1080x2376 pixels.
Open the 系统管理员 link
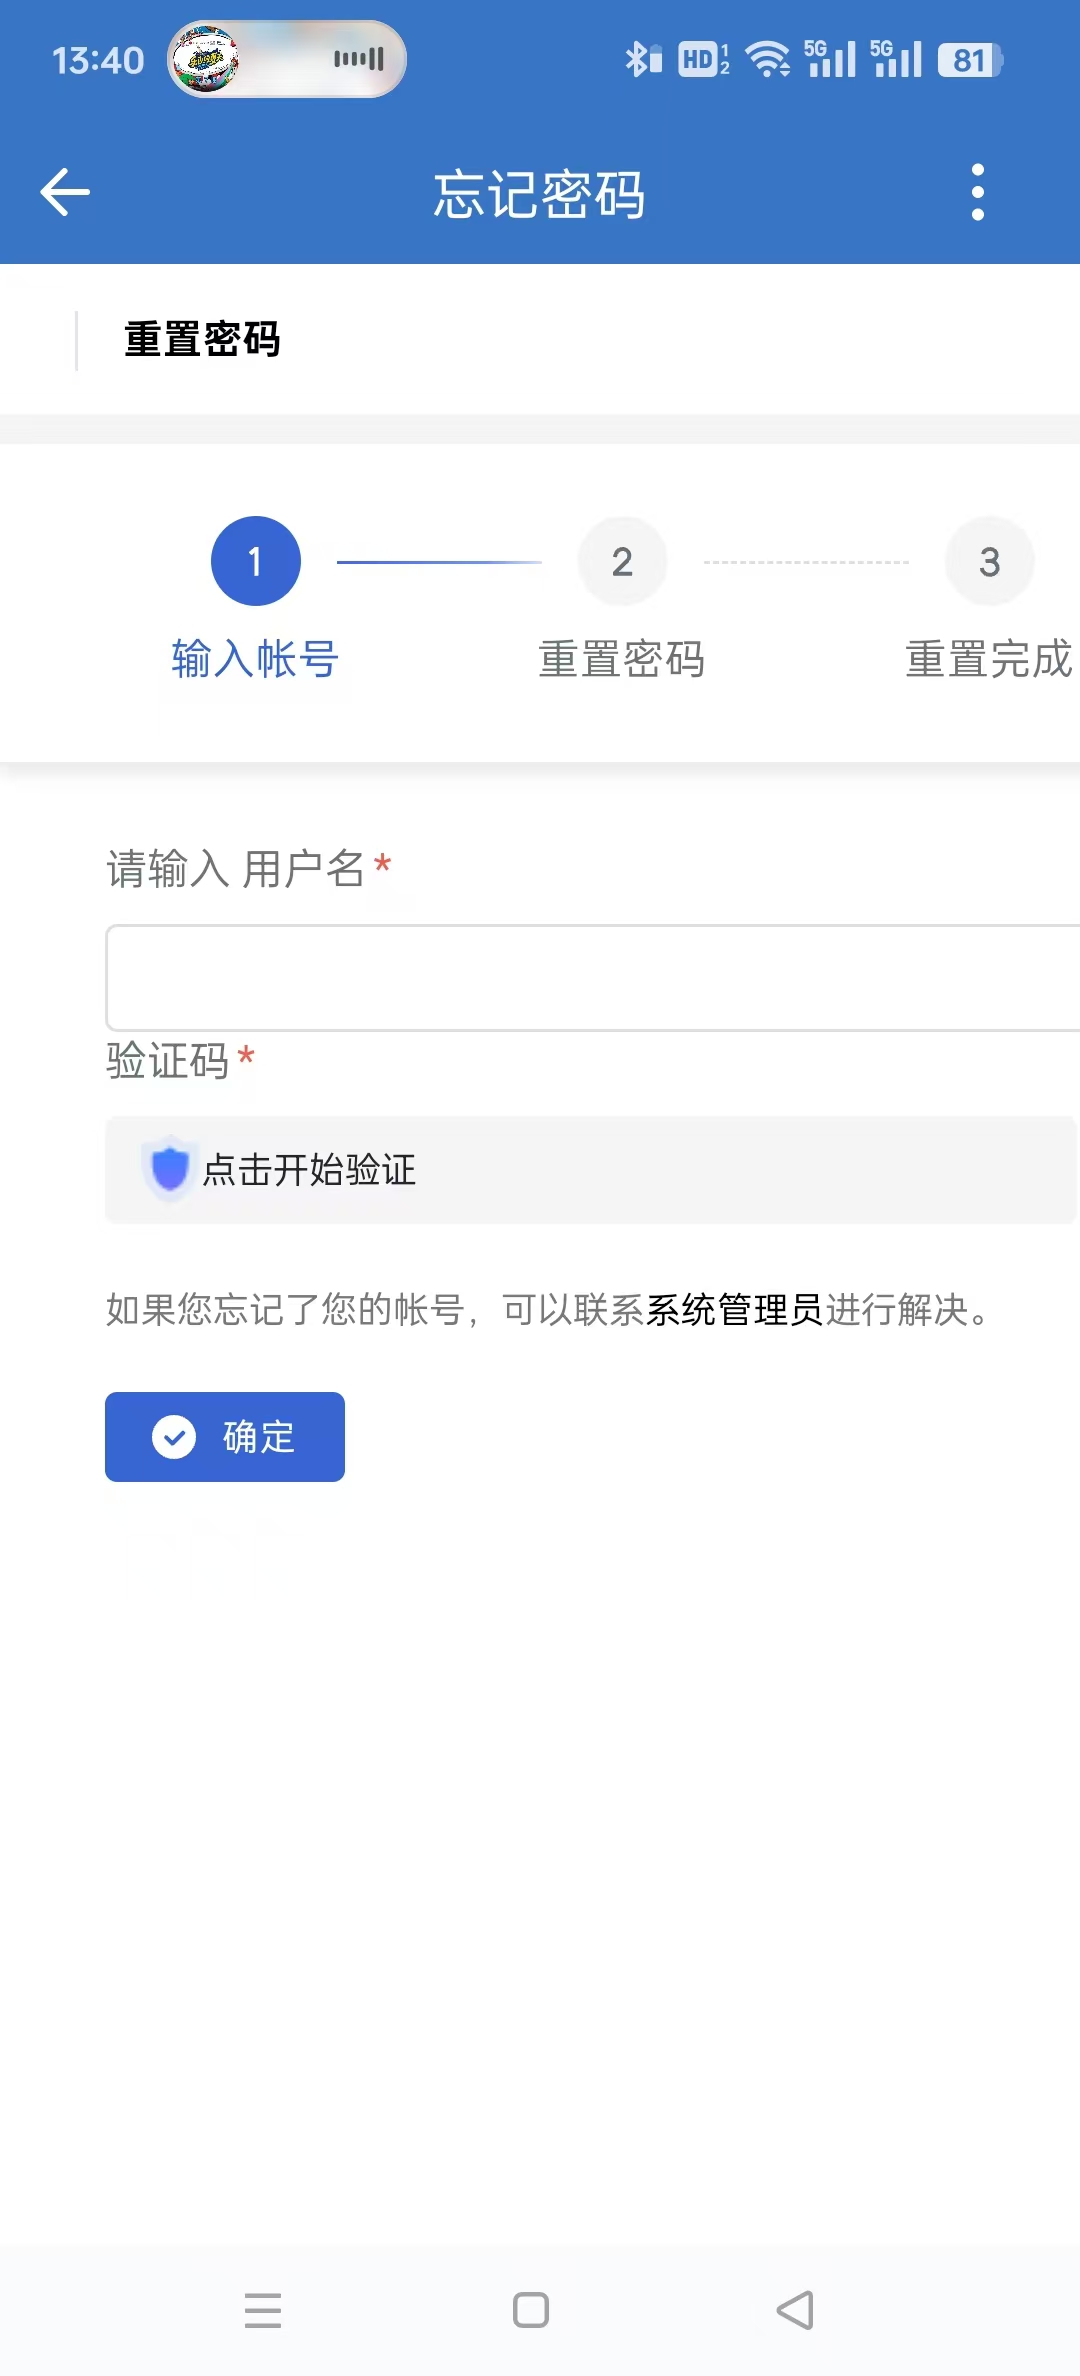734,1309
